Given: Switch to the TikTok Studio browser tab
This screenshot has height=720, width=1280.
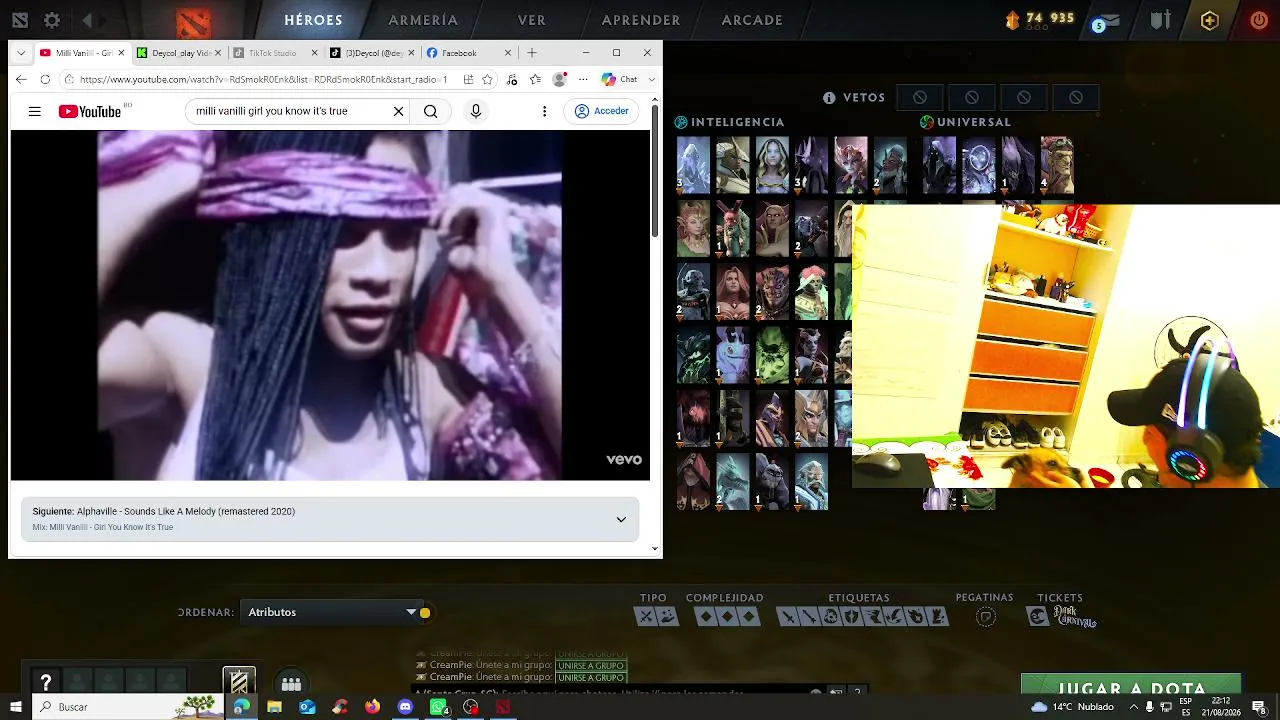Looking at the screenshot, I should coord(273,53).
